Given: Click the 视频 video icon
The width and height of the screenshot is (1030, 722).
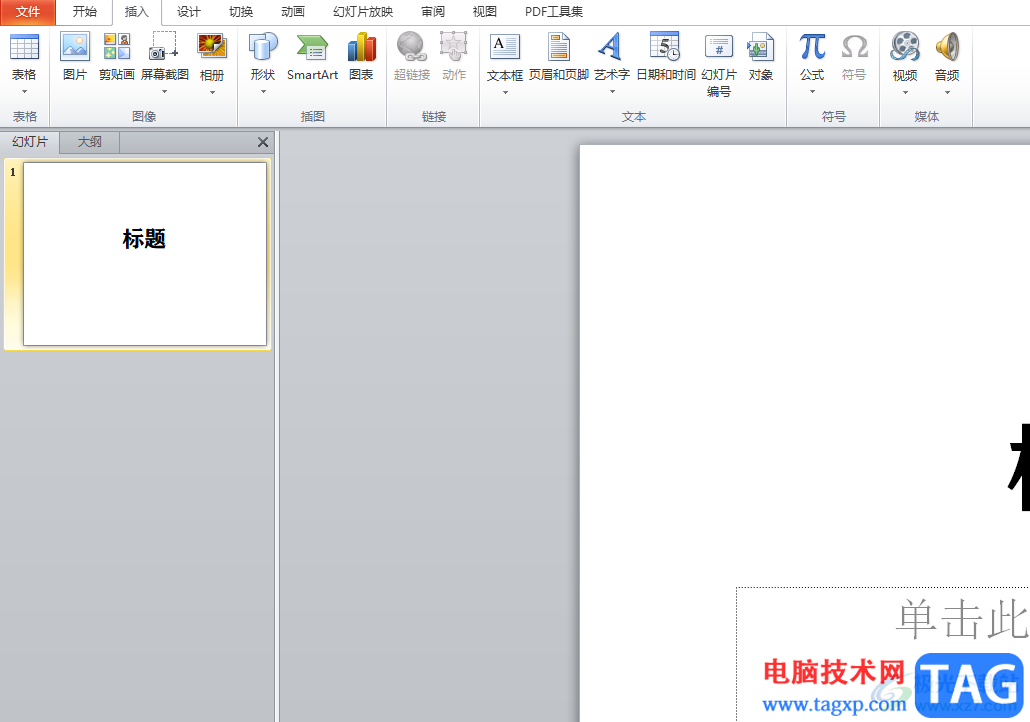Looking at the screenshot, I should tap(905, 48).
